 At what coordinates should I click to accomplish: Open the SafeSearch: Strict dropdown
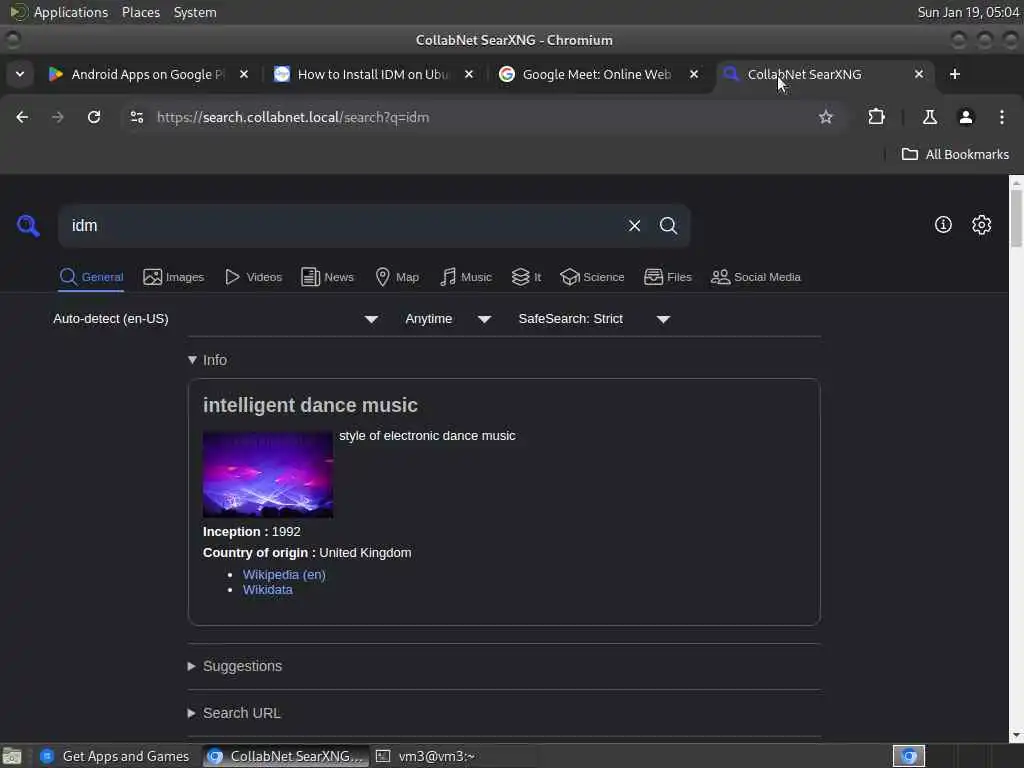click(x=594, y=319)
